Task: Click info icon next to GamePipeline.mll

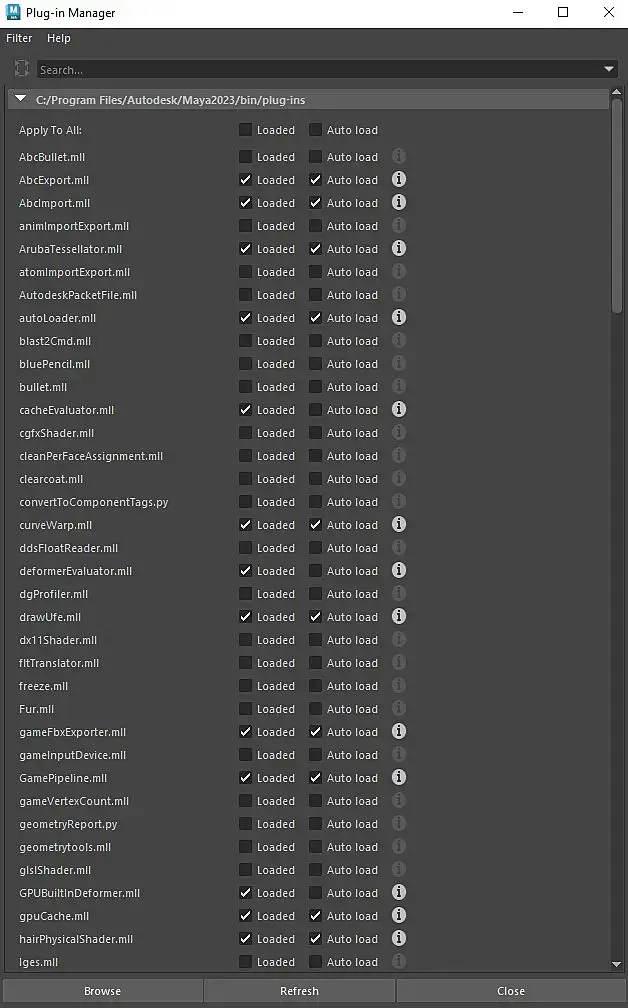Action: coord(398,778)
